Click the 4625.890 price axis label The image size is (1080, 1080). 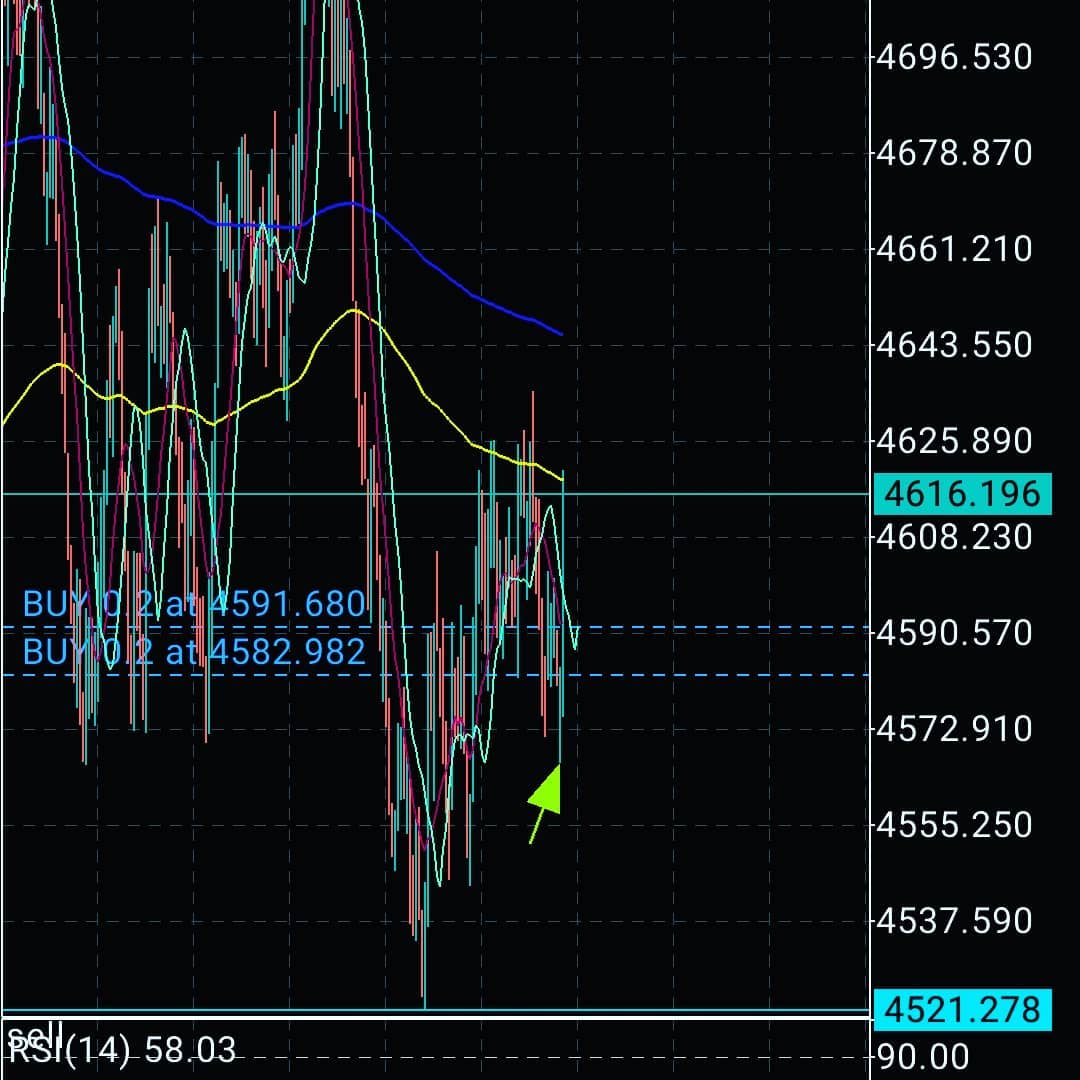(x=954, y=441)
